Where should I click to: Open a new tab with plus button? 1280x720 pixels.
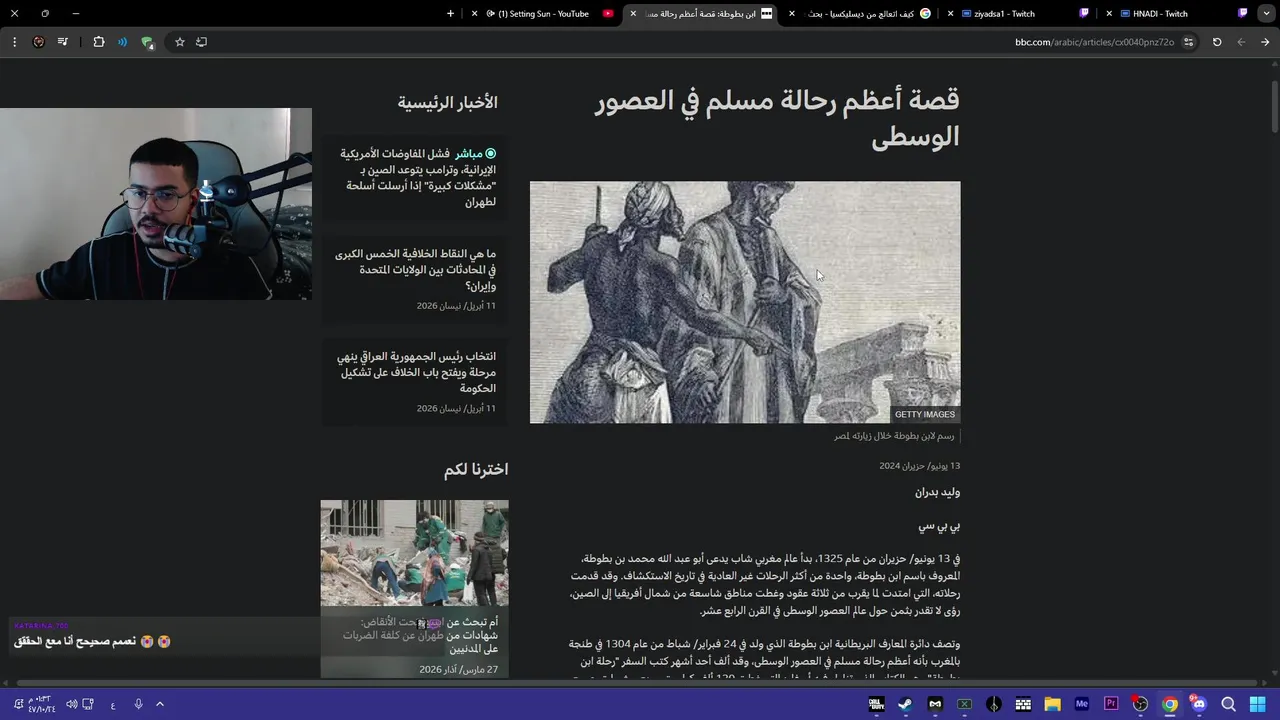450,14
